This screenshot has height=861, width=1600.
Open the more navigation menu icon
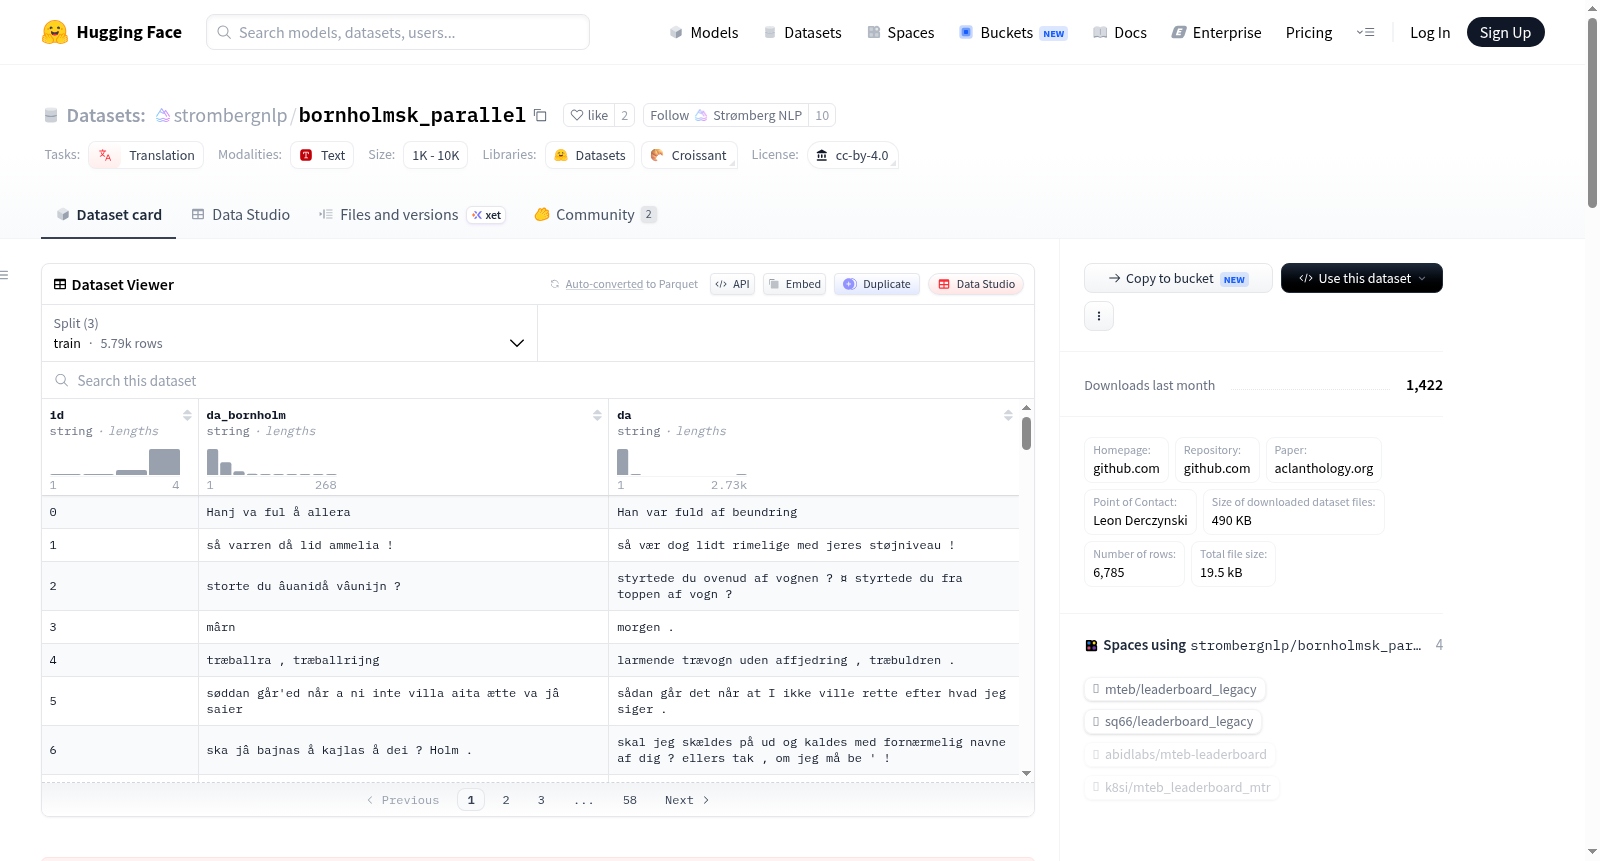tap(1365, 32)
